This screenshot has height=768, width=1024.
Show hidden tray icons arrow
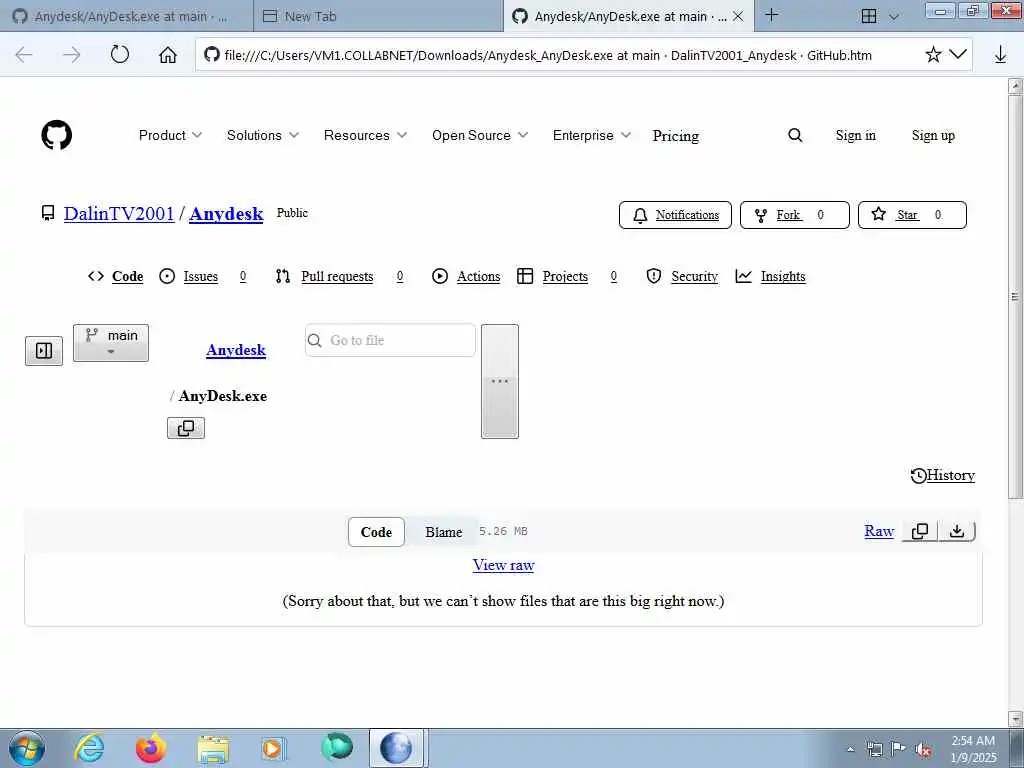tap(850, 750)
